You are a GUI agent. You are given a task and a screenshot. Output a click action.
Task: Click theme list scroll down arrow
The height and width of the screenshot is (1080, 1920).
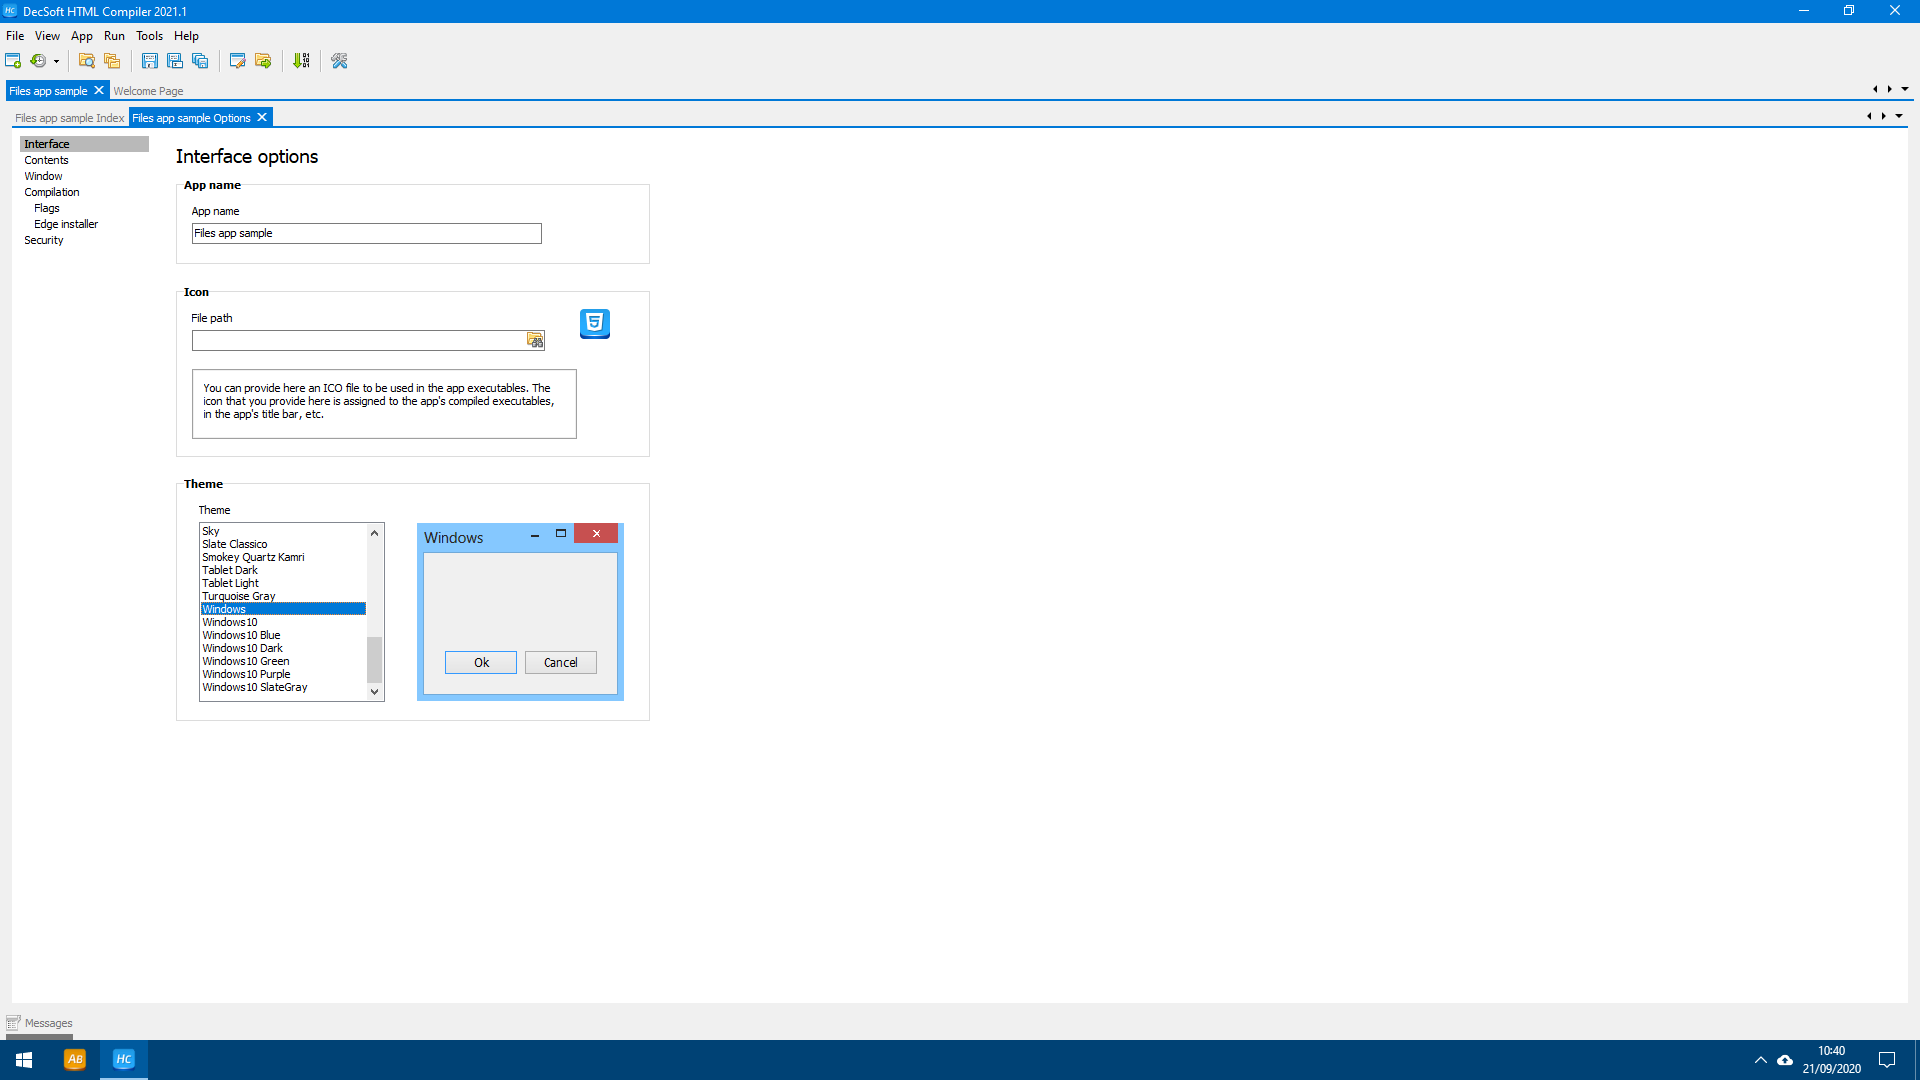coord(375,691)
